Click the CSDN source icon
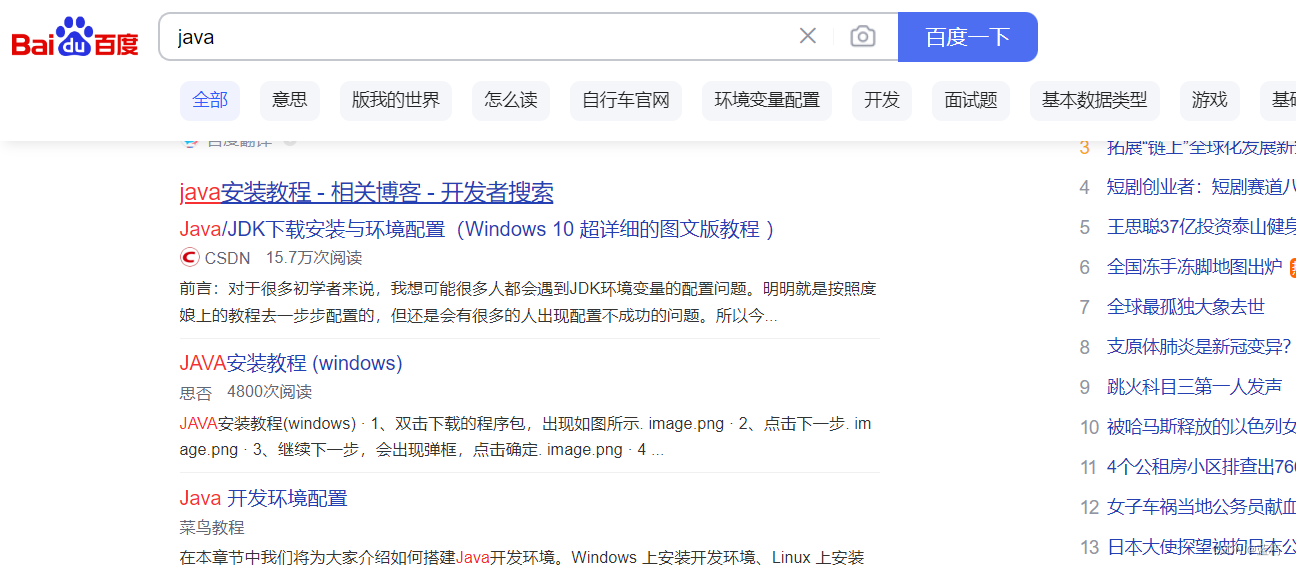The height and width of the screenshot is (565, 1296). tap(190, 257)
